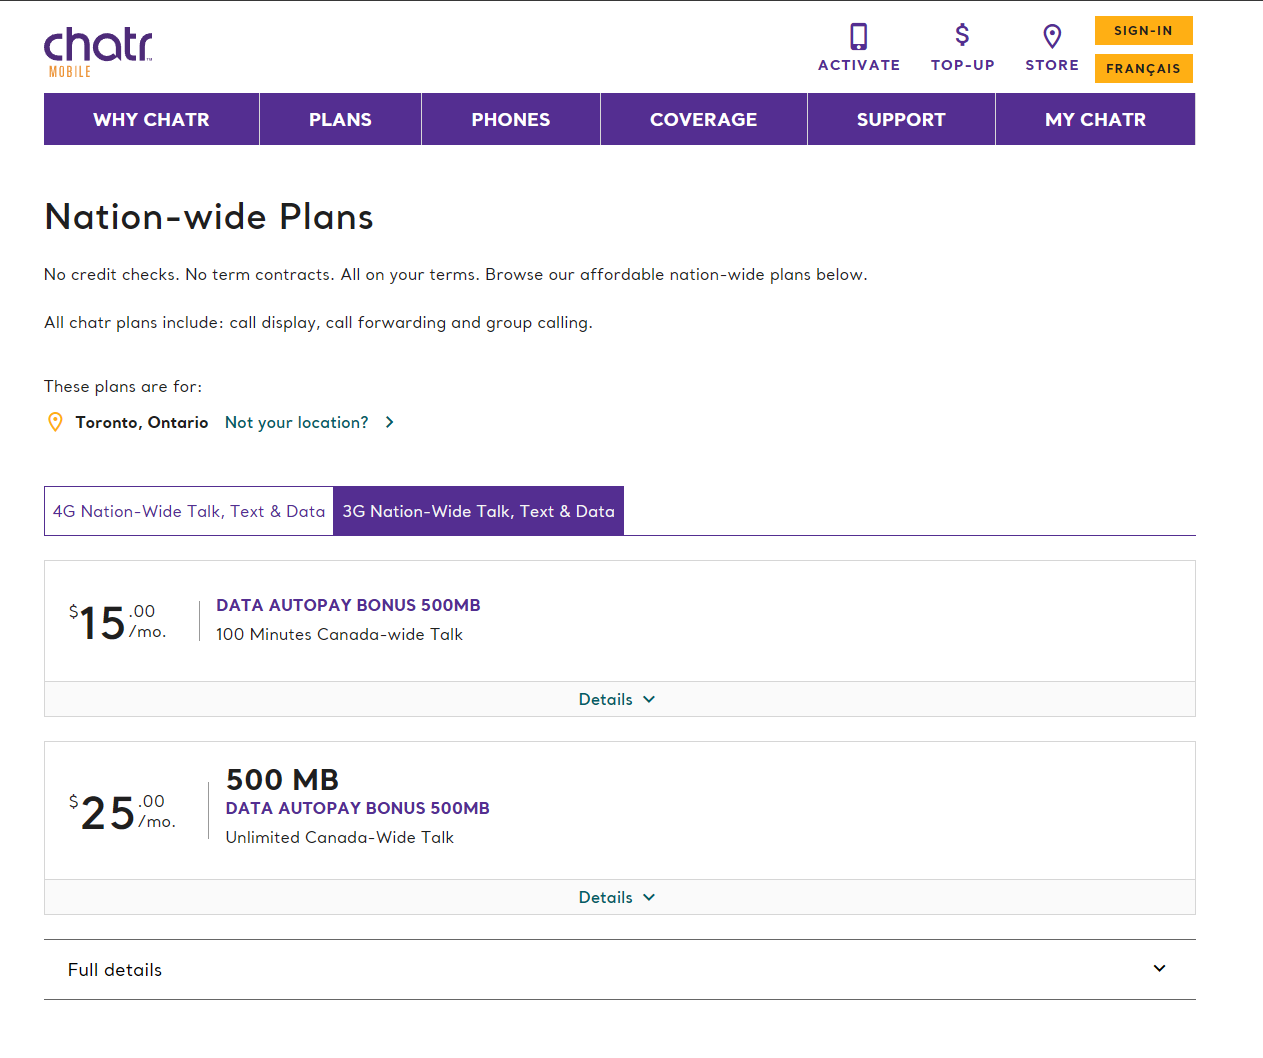Click the chatr mobile logo
1263x1058 pixels.
(98, 53)
